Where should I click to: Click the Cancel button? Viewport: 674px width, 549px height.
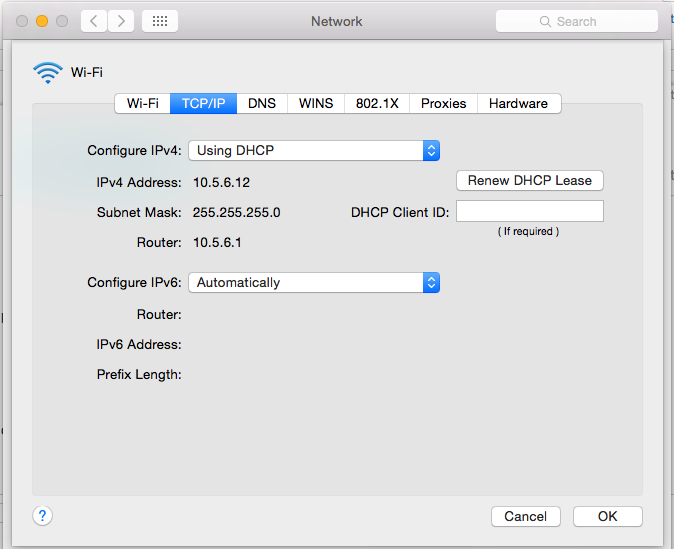(525, 516)
